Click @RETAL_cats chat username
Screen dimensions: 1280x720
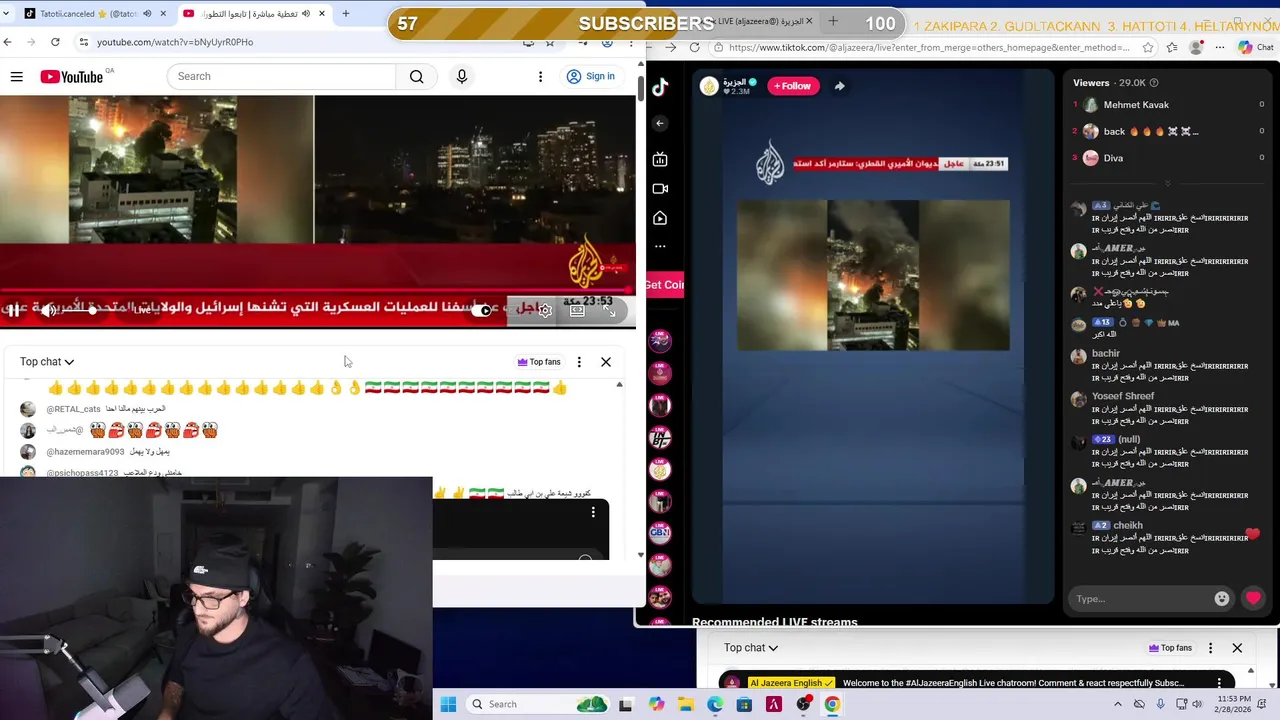click(74, 409)
